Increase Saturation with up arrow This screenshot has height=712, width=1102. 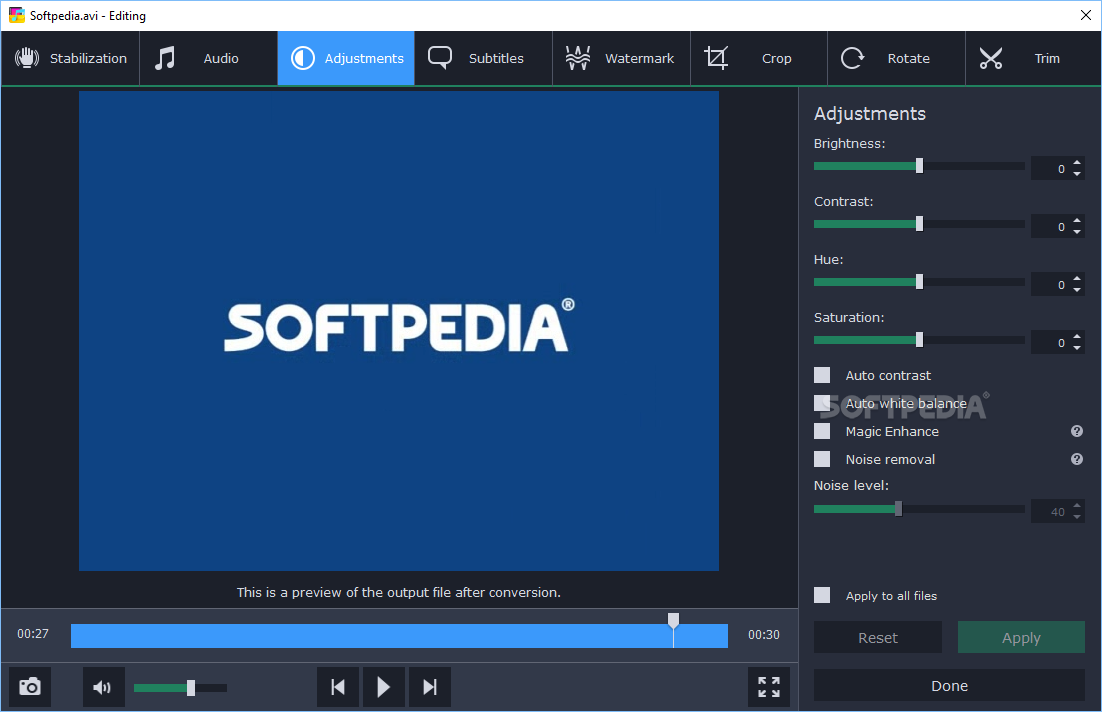(1077, 337)
